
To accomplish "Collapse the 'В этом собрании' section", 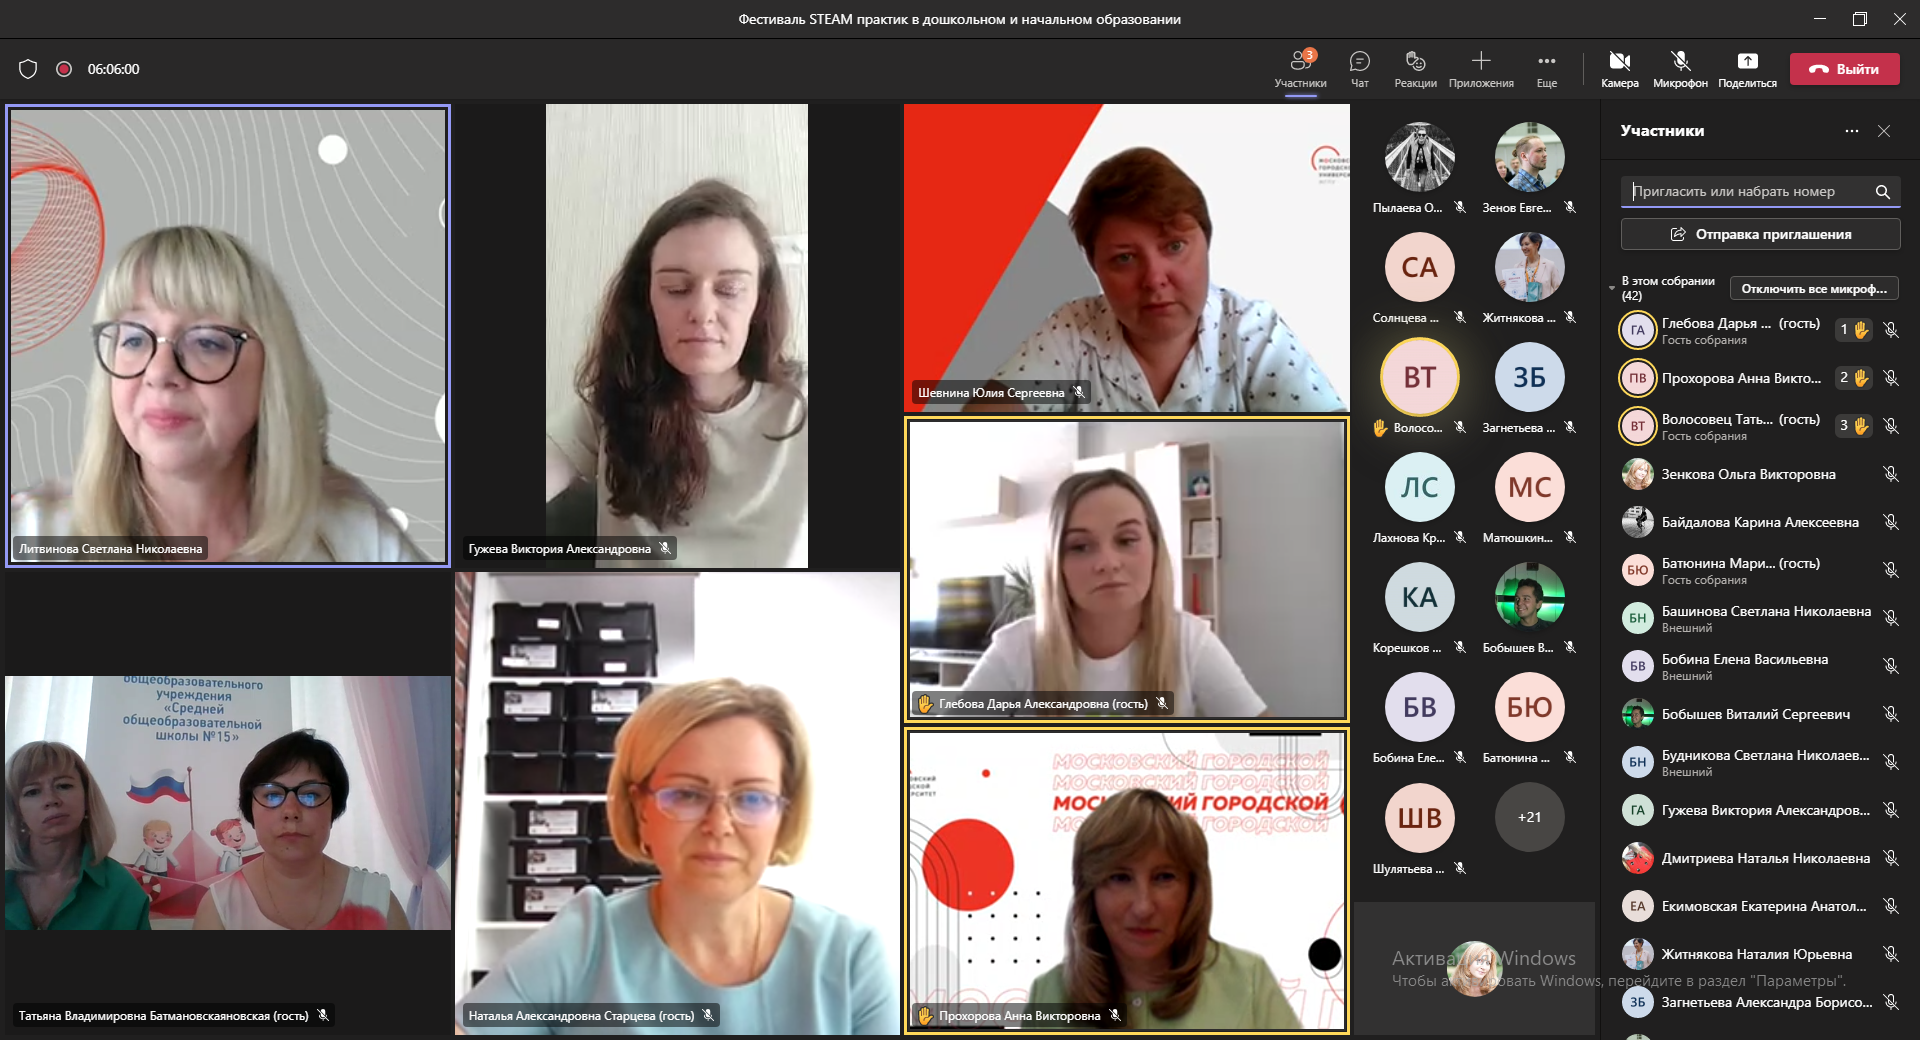I will [x=1612, y=288].
